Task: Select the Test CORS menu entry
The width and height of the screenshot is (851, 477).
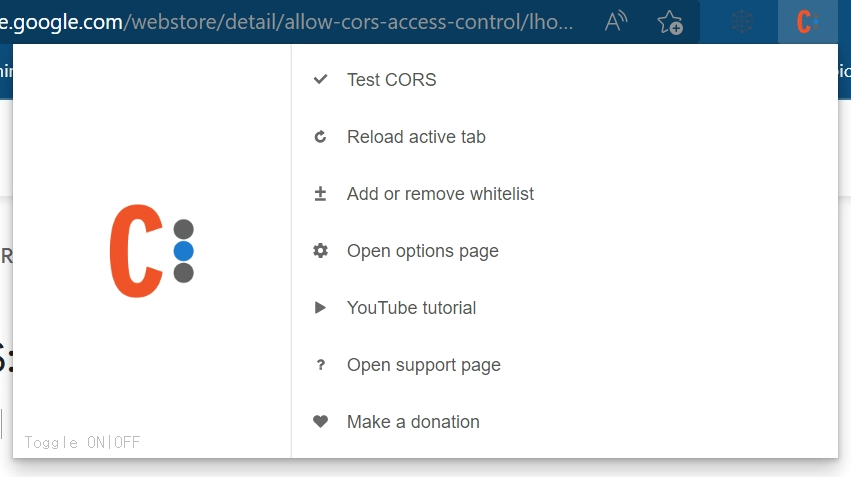Action: 391,80
